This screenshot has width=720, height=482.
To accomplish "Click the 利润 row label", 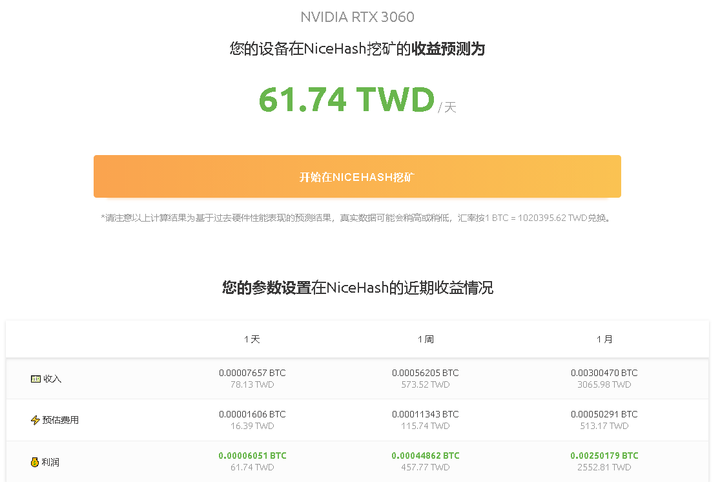I will 51,462.
